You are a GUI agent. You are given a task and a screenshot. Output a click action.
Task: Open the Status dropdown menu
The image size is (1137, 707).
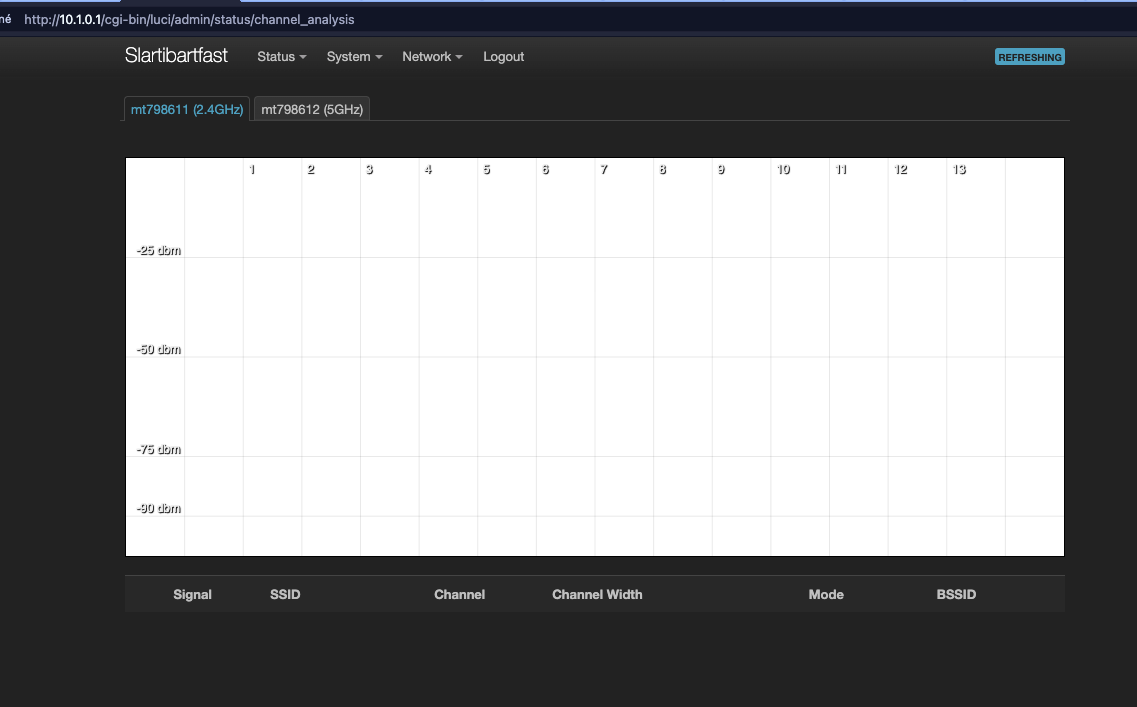pos(281,57)
